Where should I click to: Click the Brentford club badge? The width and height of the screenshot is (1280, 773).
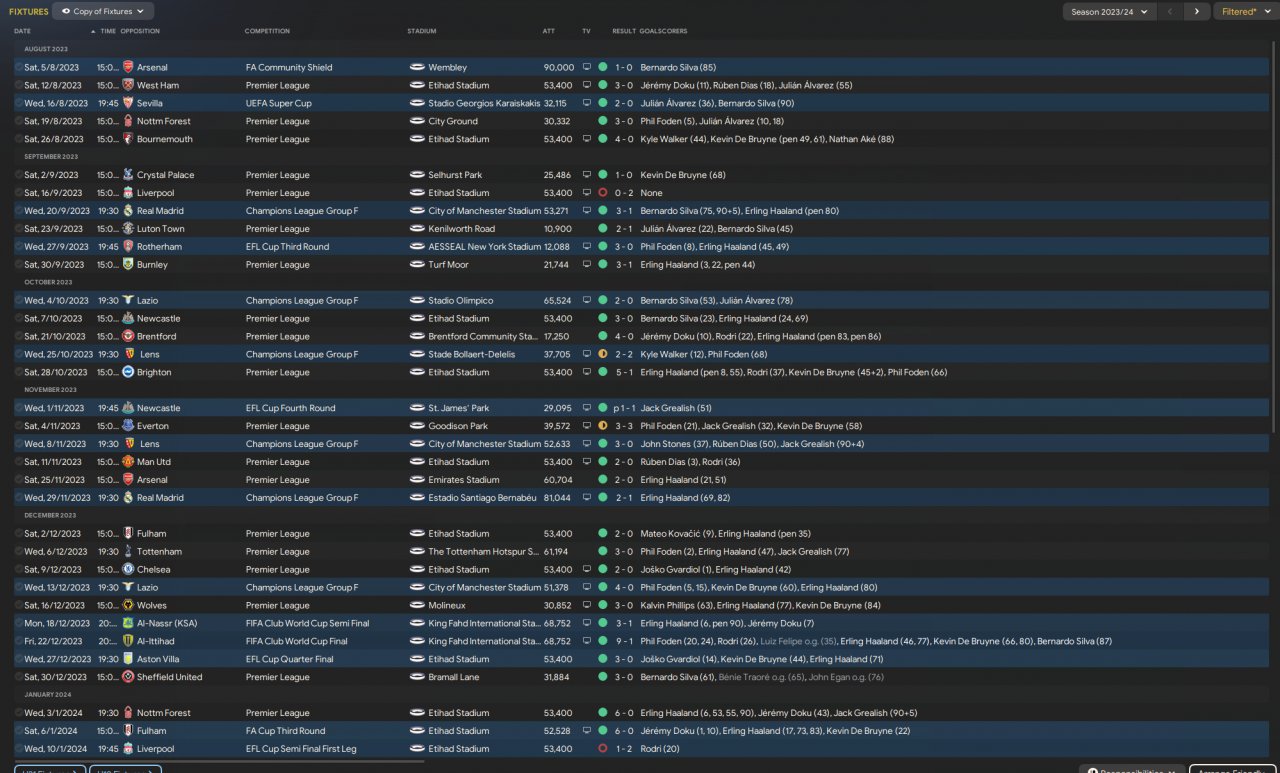tap(128, 337)
